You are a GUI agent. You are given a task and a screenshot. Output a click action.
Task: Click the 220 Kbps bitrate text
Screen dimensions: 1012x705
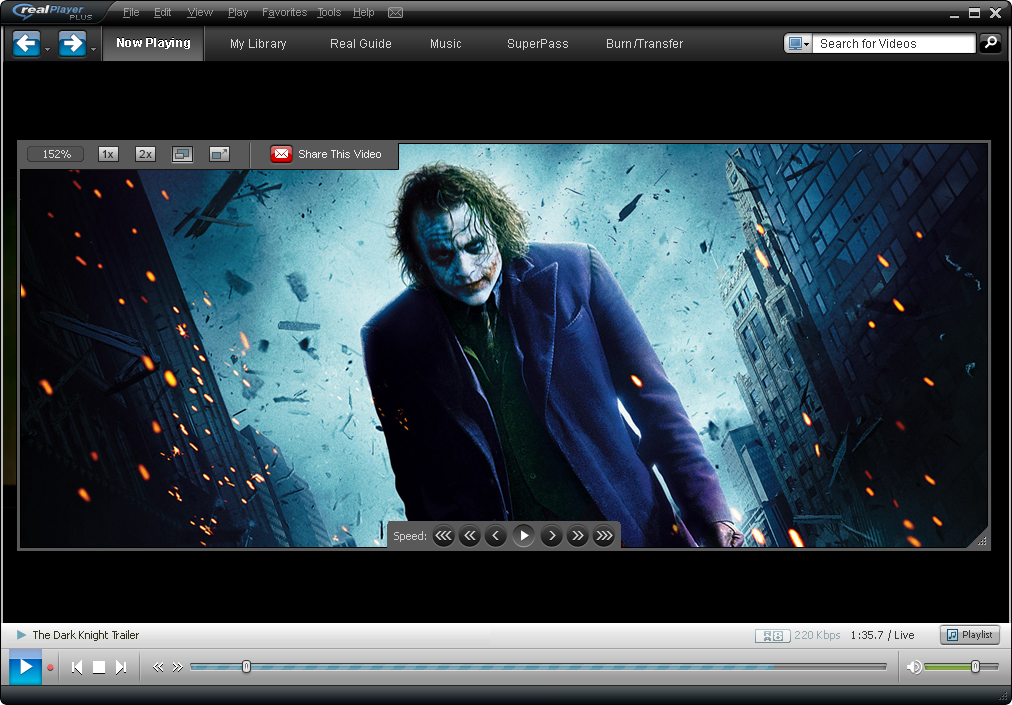(x=817, y=635)
